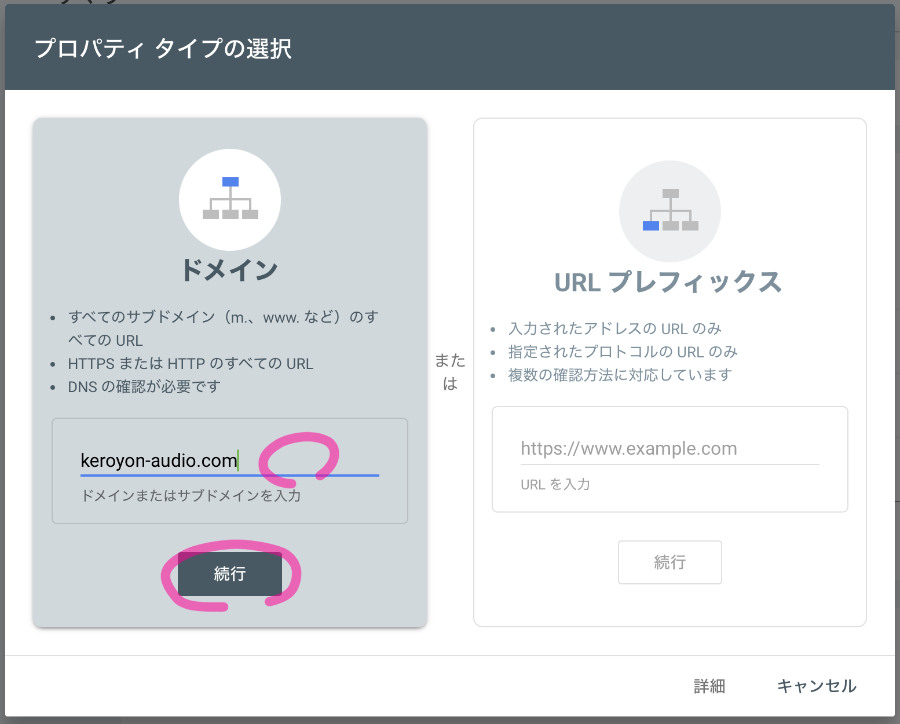
Task: Select the URL プレフィックス property type heading
Action: (668, 282)
